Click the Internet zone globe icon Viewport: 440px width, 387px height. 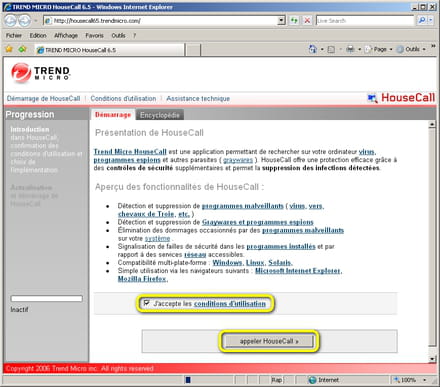(312, 380)
